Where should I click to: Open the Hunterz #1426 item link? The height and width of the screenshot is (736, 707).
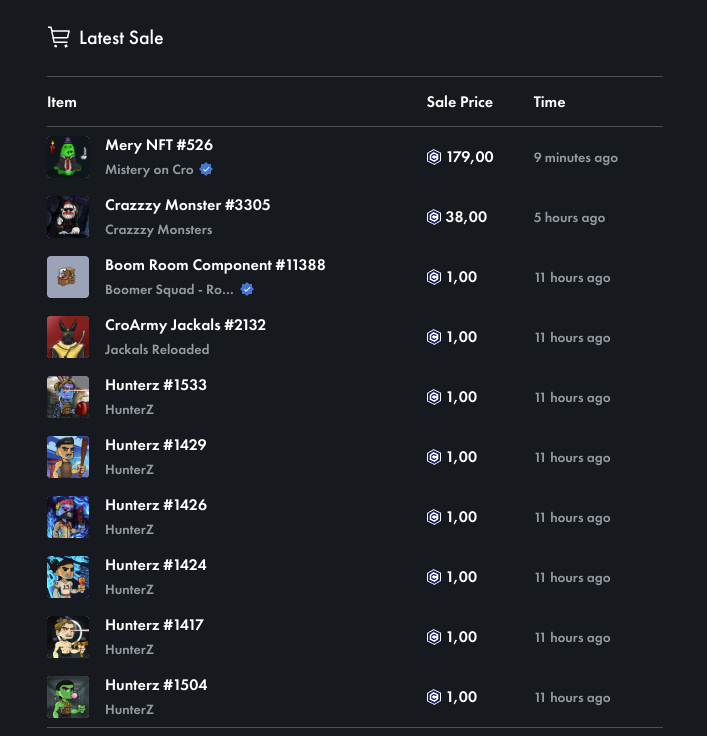tap(155, 505)
